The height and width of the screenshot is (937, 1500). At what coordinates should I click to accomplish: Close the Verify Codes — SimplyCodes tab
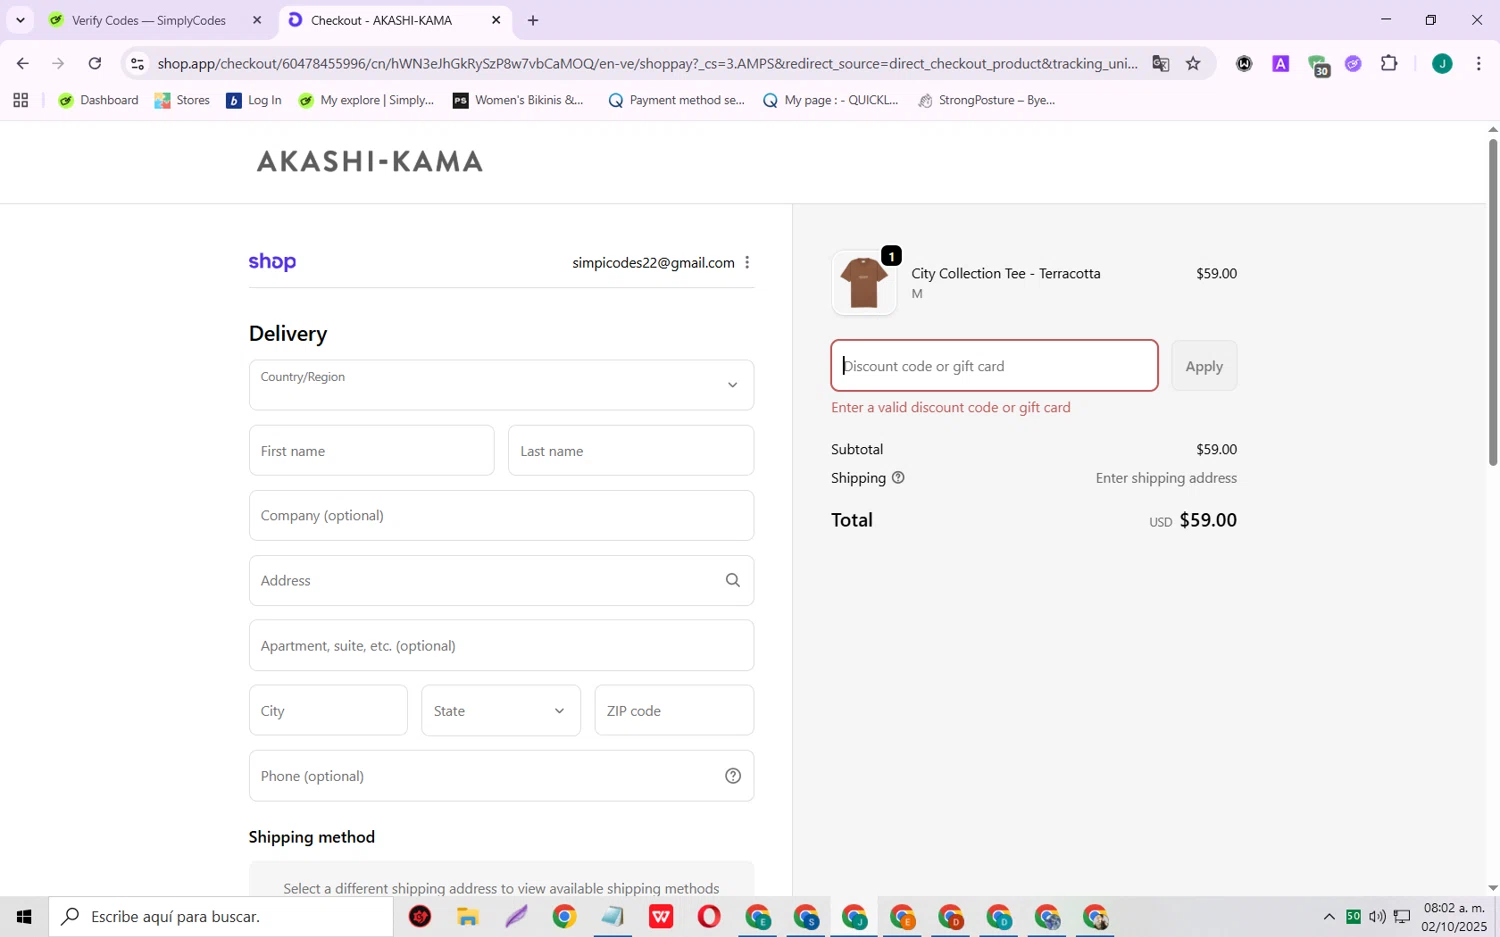pos(257,20)
